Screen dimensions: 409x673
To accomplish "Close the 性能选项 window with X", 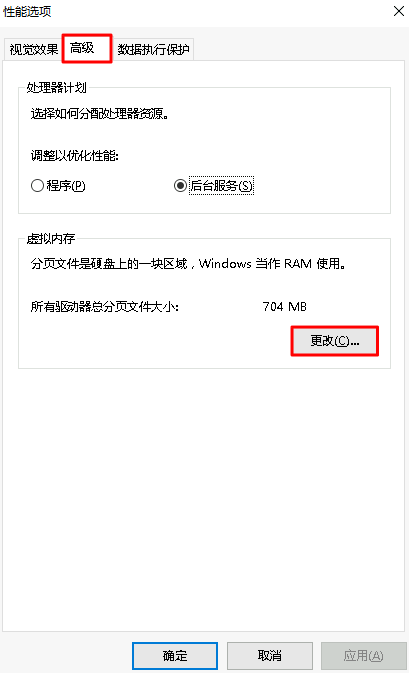I will click(399, 11).
